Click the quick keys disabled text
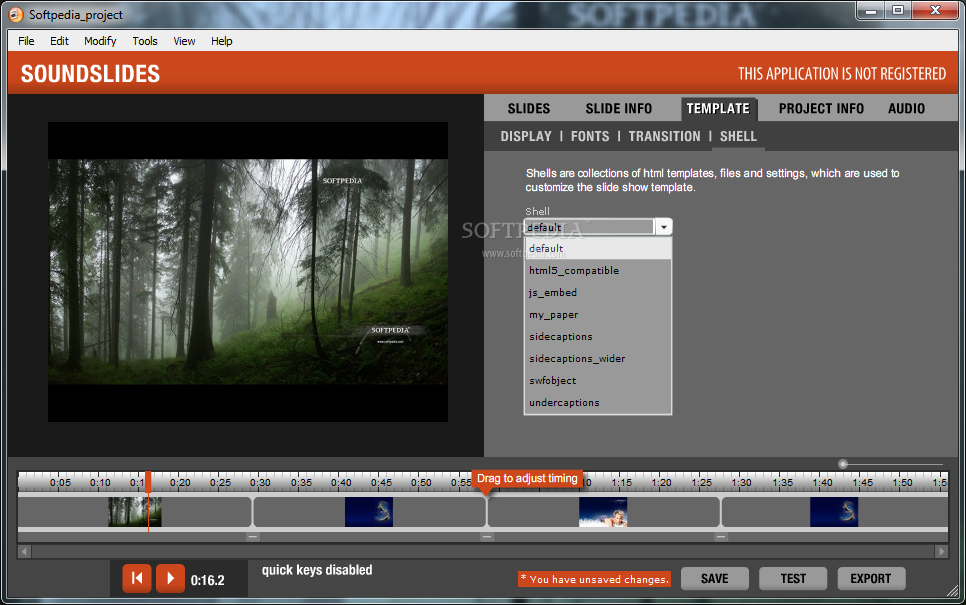Viewport: 966px width, 605px height. [x=317, y=570]
